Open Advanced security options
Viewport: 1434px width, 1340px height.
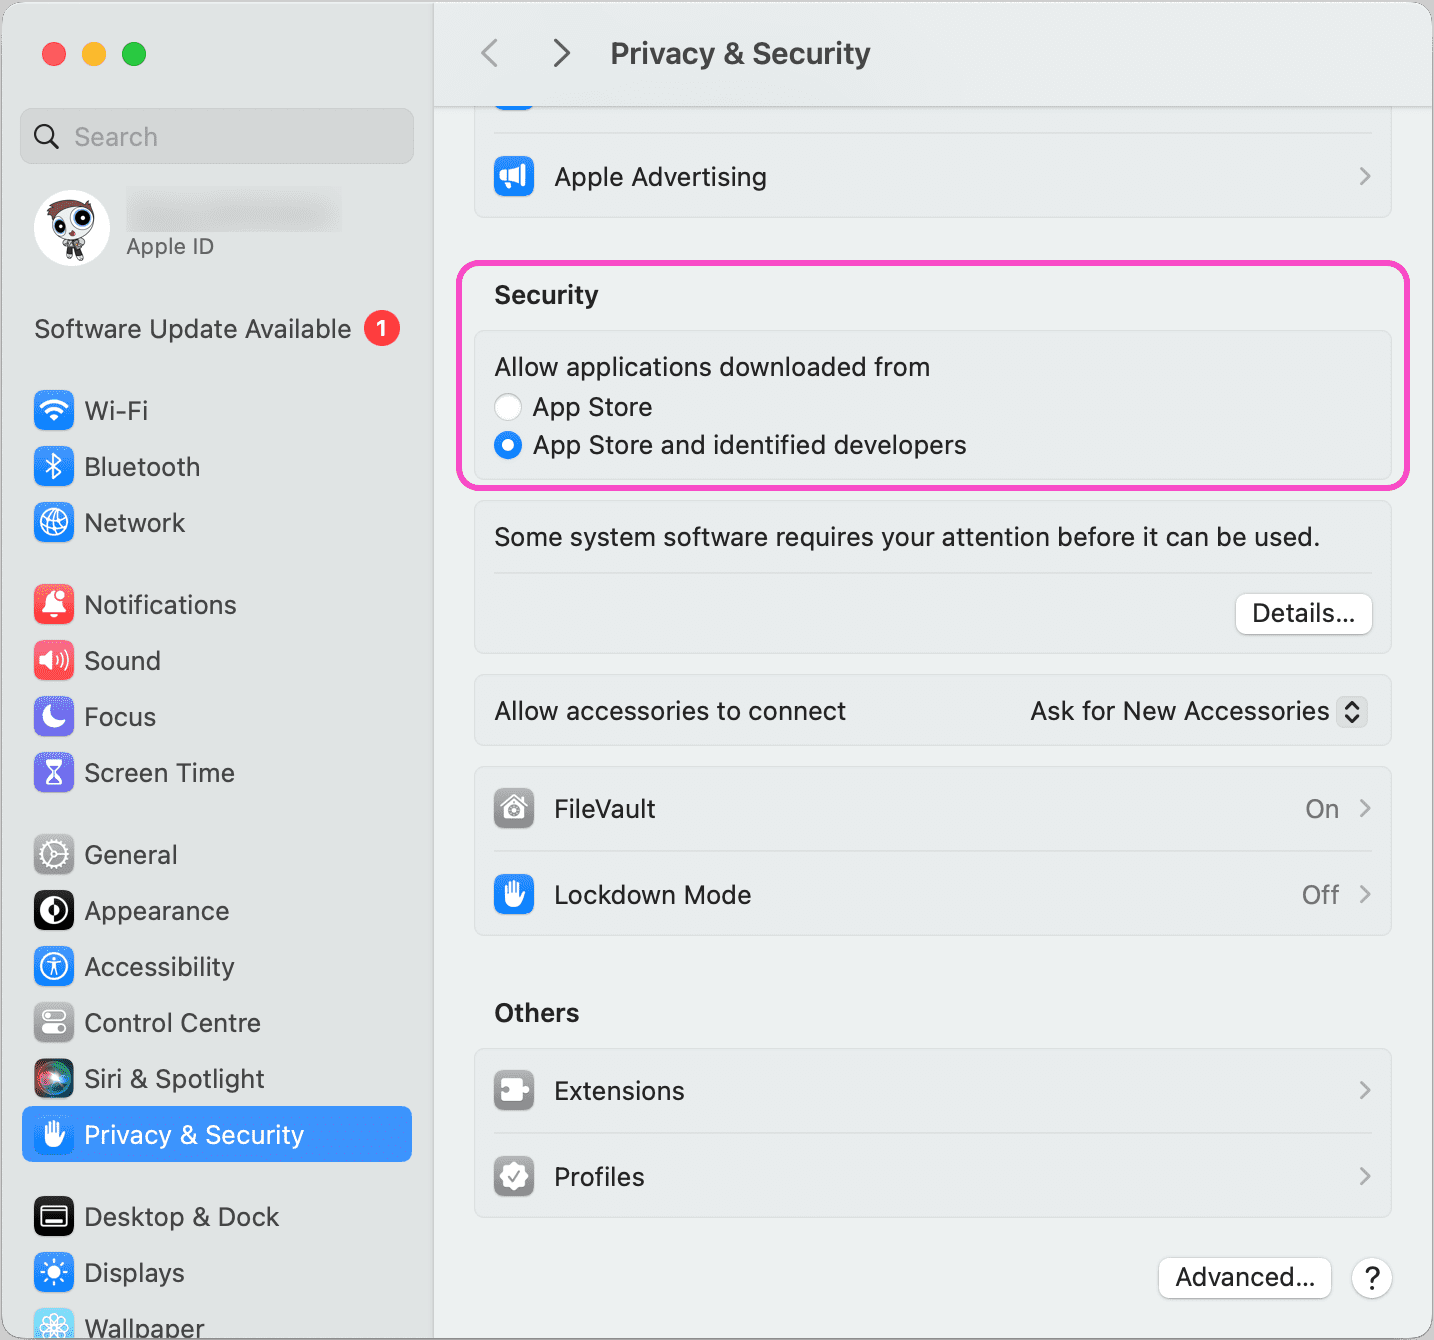[x=1244, y=1277]
